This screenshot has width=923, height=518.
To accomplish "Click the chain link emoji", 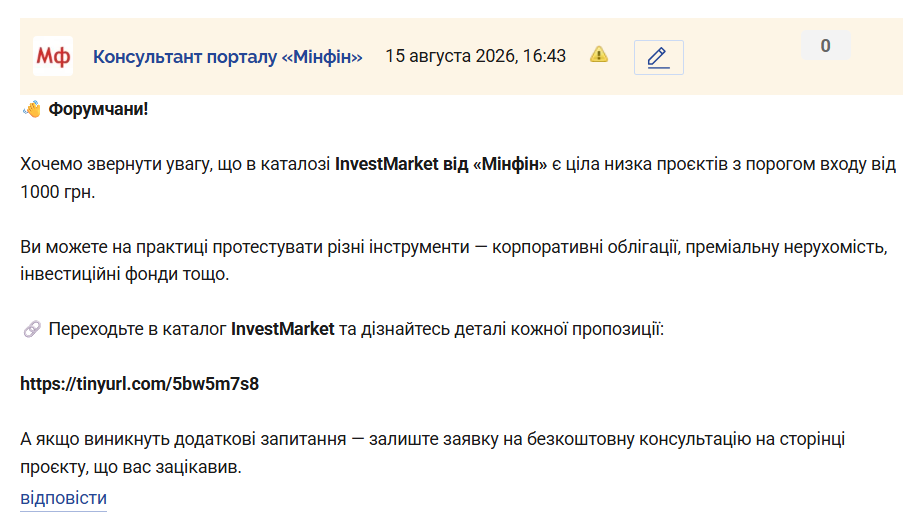I will coord(32,329).
